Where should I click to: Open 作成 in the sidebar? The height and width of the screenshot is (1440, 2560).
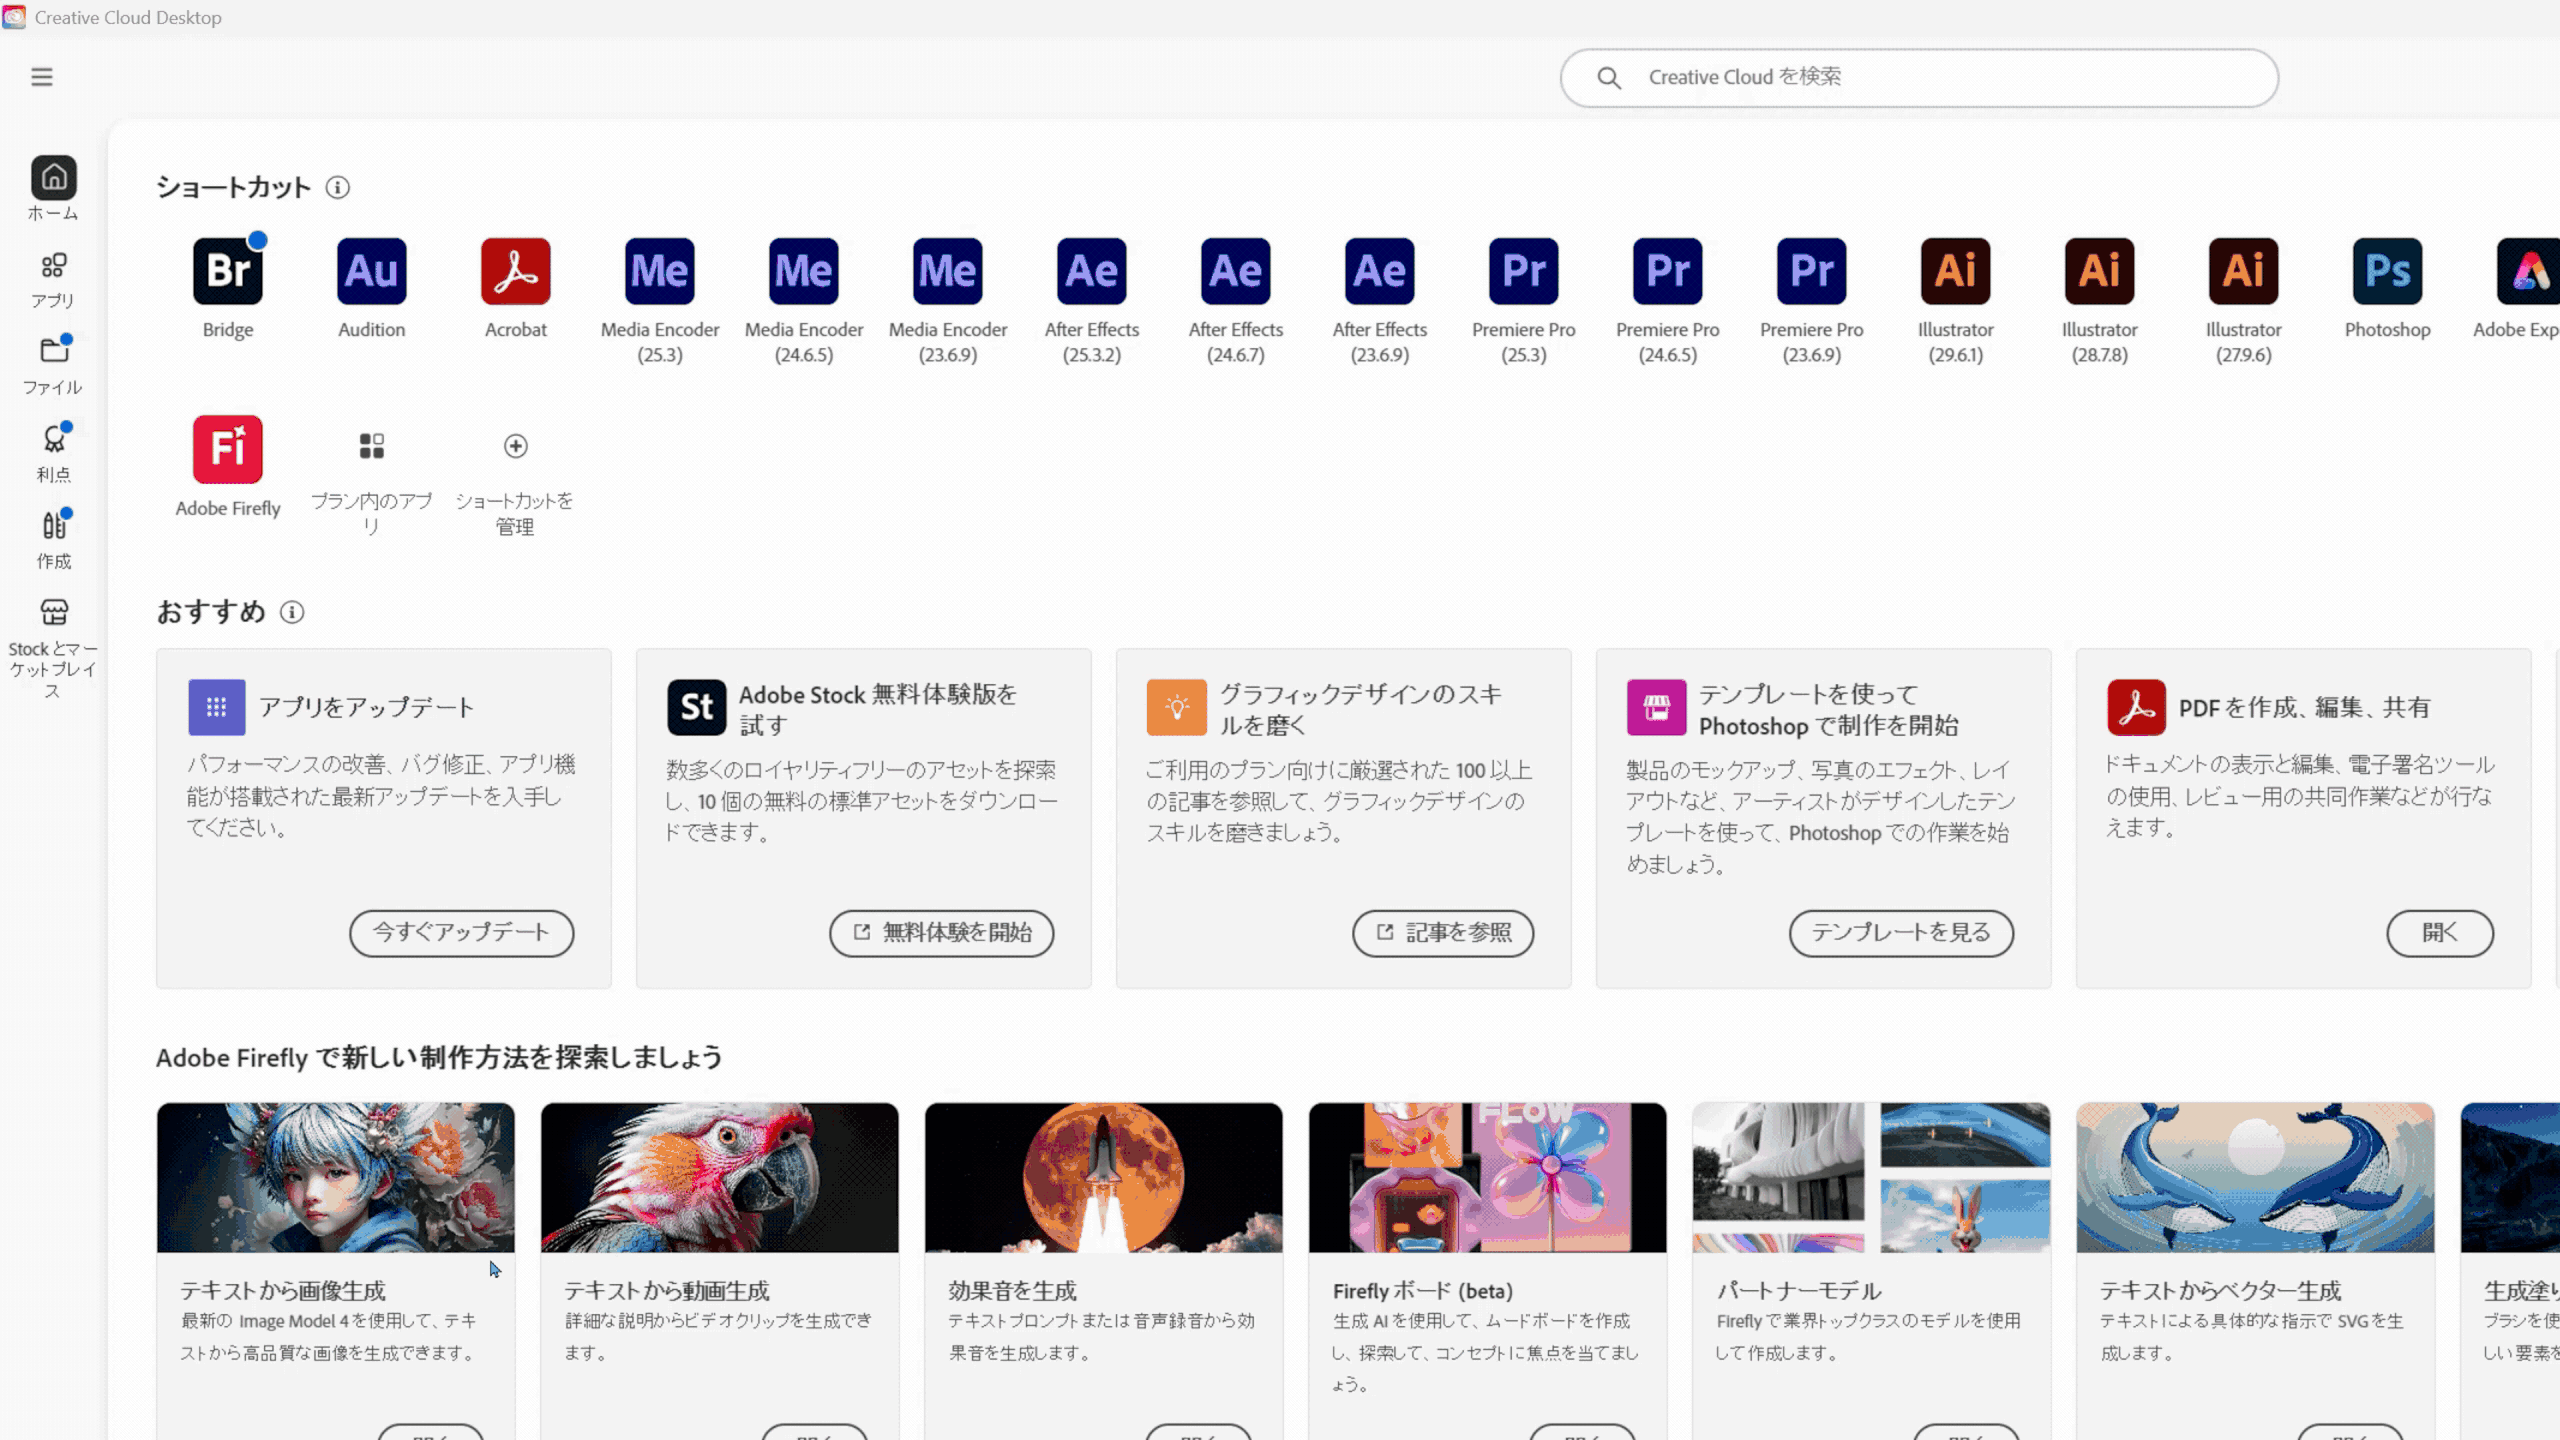(x=53, y=540)
